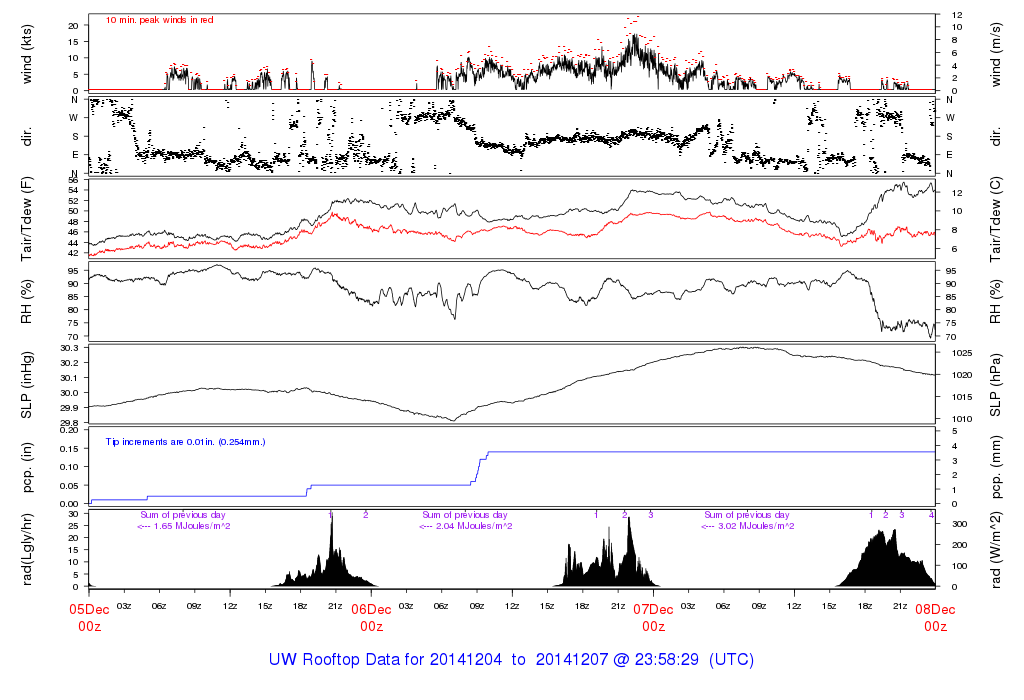Click the '1010' tick on hPa axis
This screenshot has width=1024, height=700.
coord(962,419)
